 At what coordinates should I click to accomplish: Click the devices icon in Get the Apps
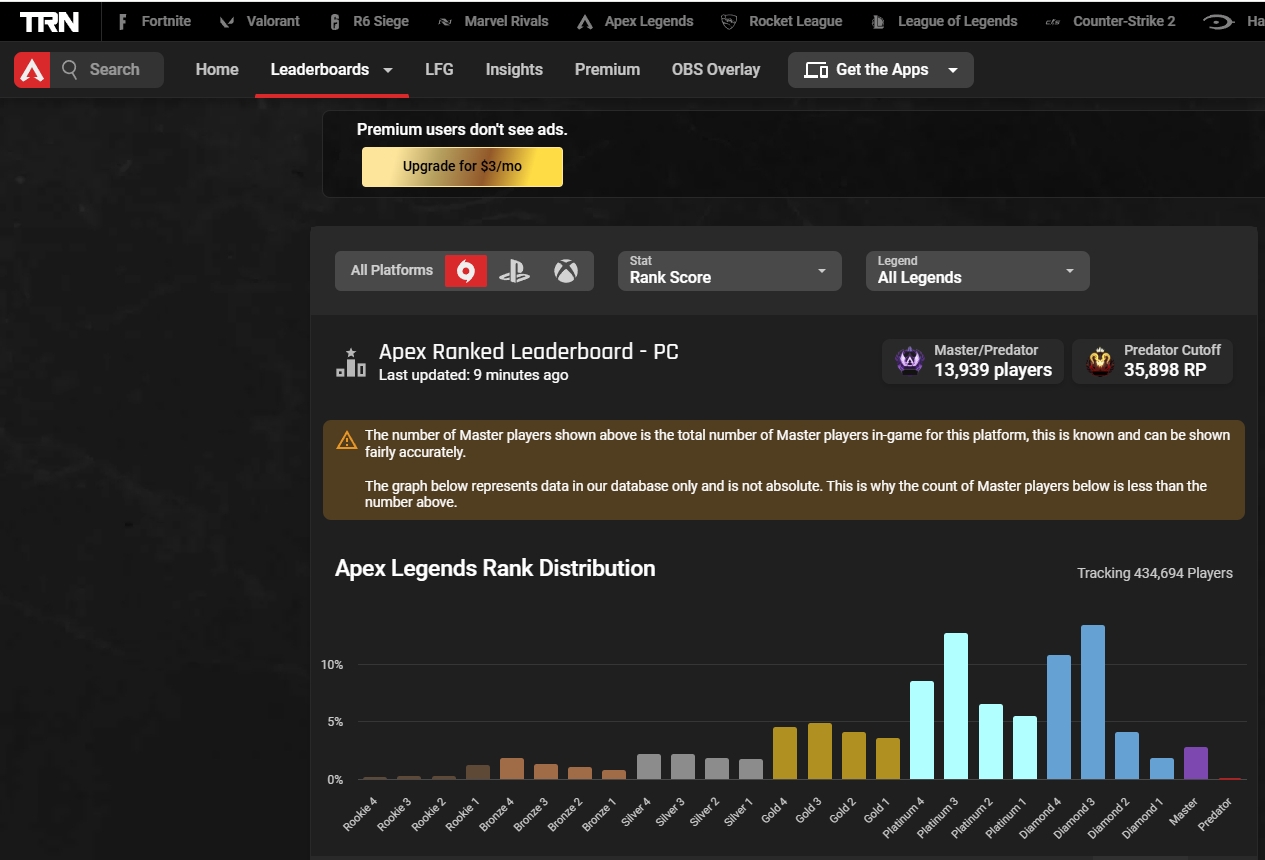tap(816, 70)
